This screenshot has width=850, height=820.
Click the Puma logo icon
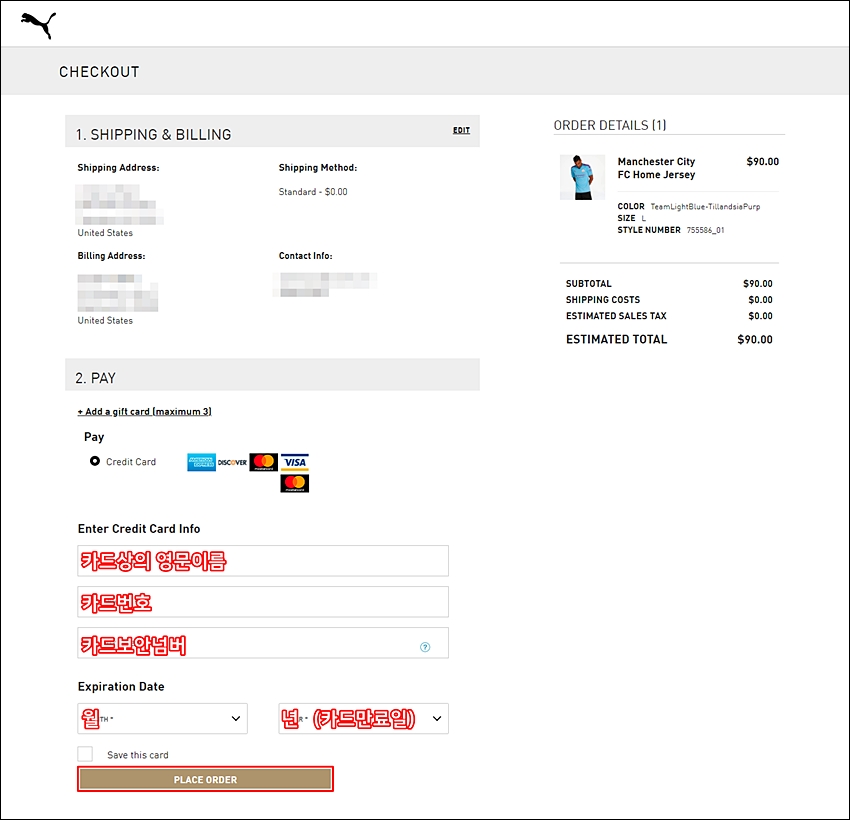point(38,25)
